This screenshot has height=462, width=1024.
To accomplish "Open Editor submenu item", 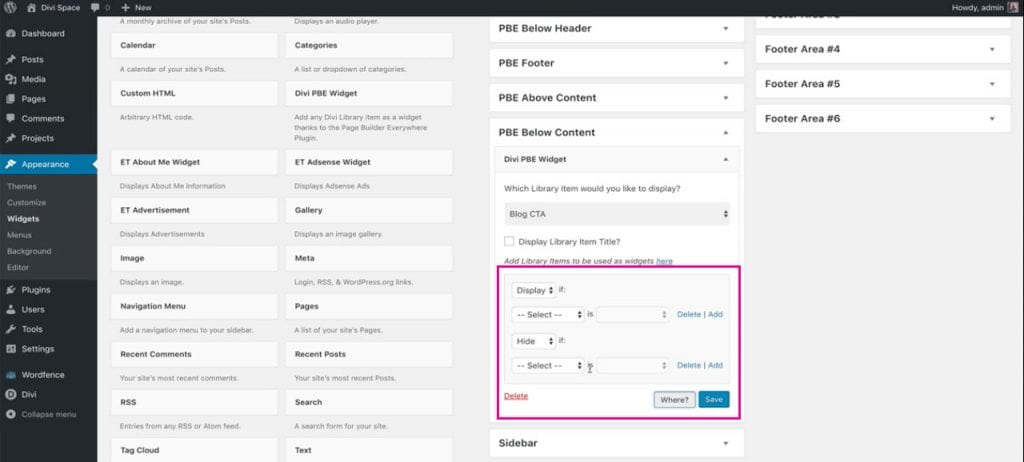I will [18, 267].
